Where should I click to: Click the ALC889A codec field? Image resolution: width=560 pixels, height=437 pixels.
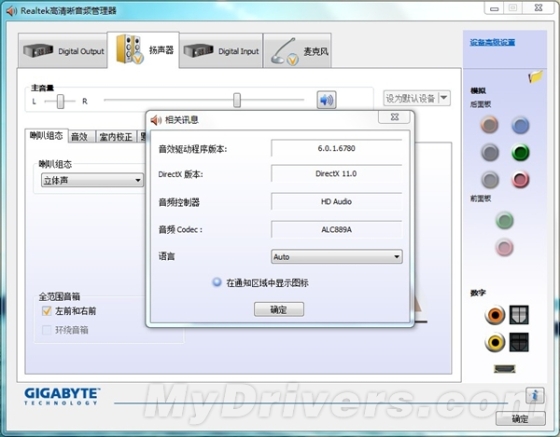pos(336,230)
